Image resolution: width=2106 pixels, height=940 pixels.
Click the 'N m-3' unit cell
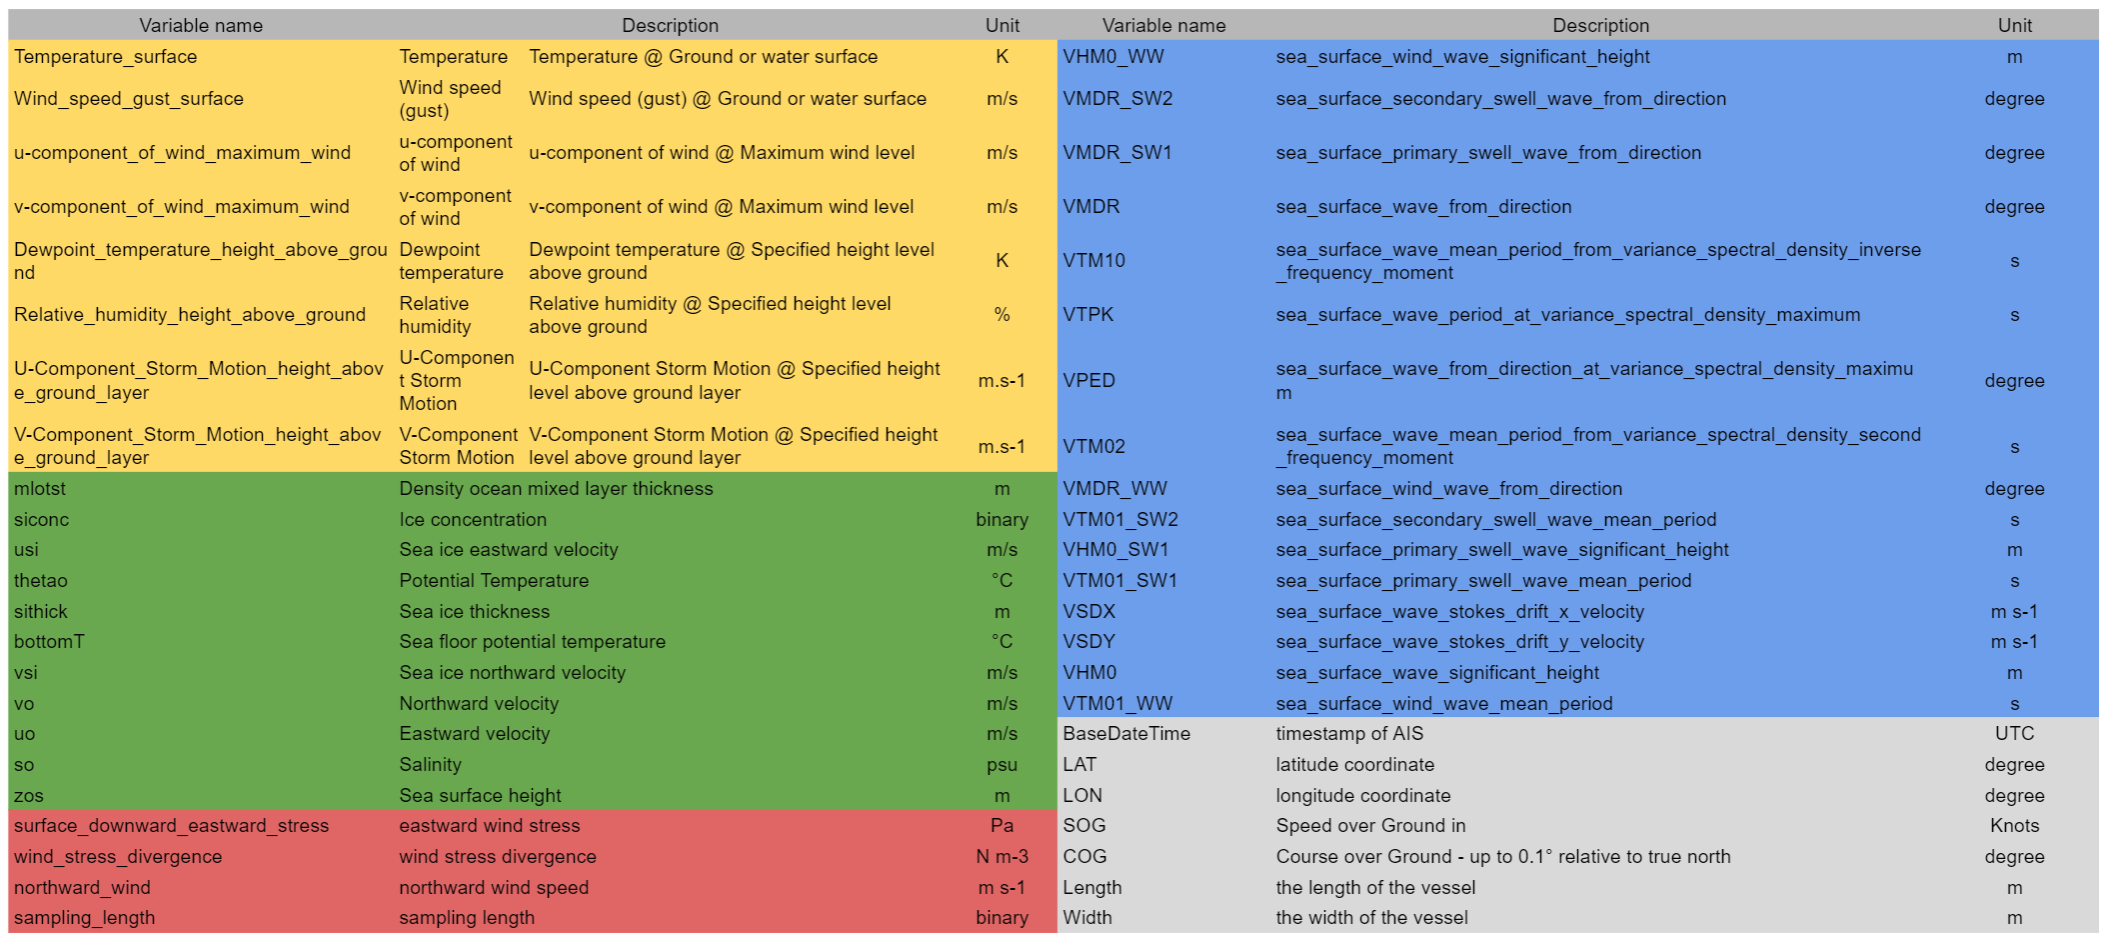click(1002, 857)
